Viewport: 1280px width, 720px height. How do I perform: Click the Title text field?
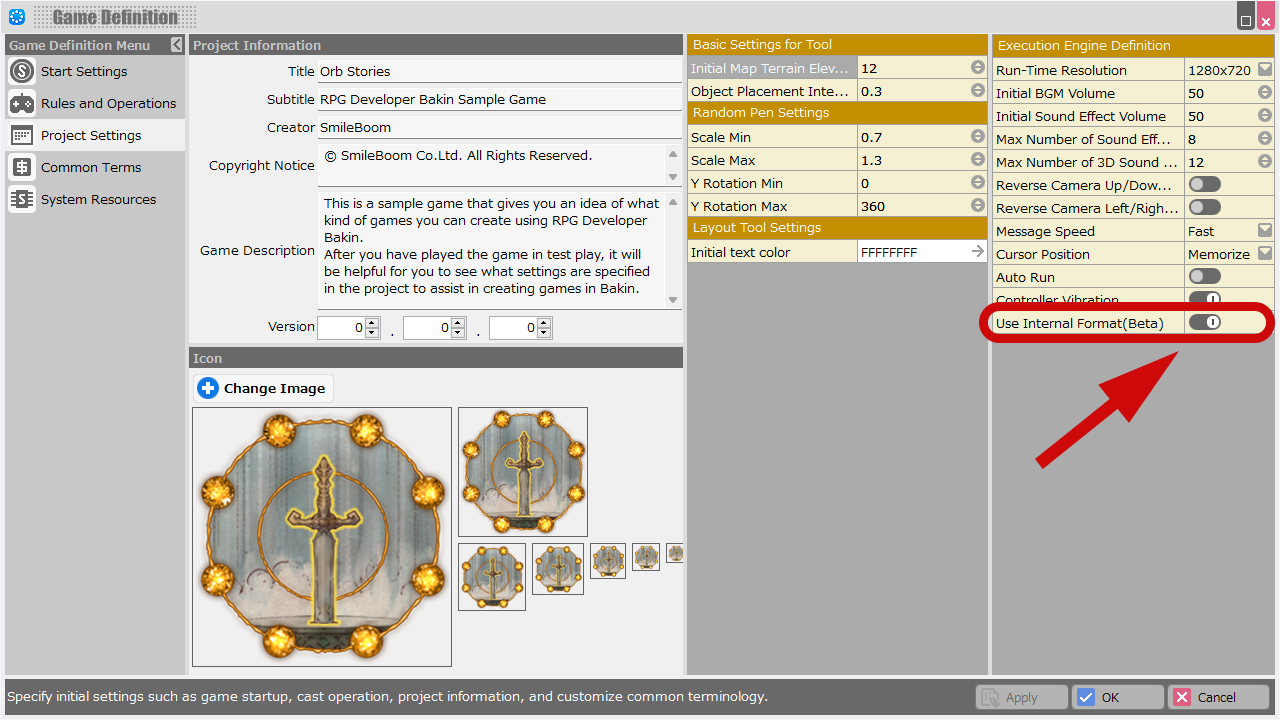[x=498, y=71]
